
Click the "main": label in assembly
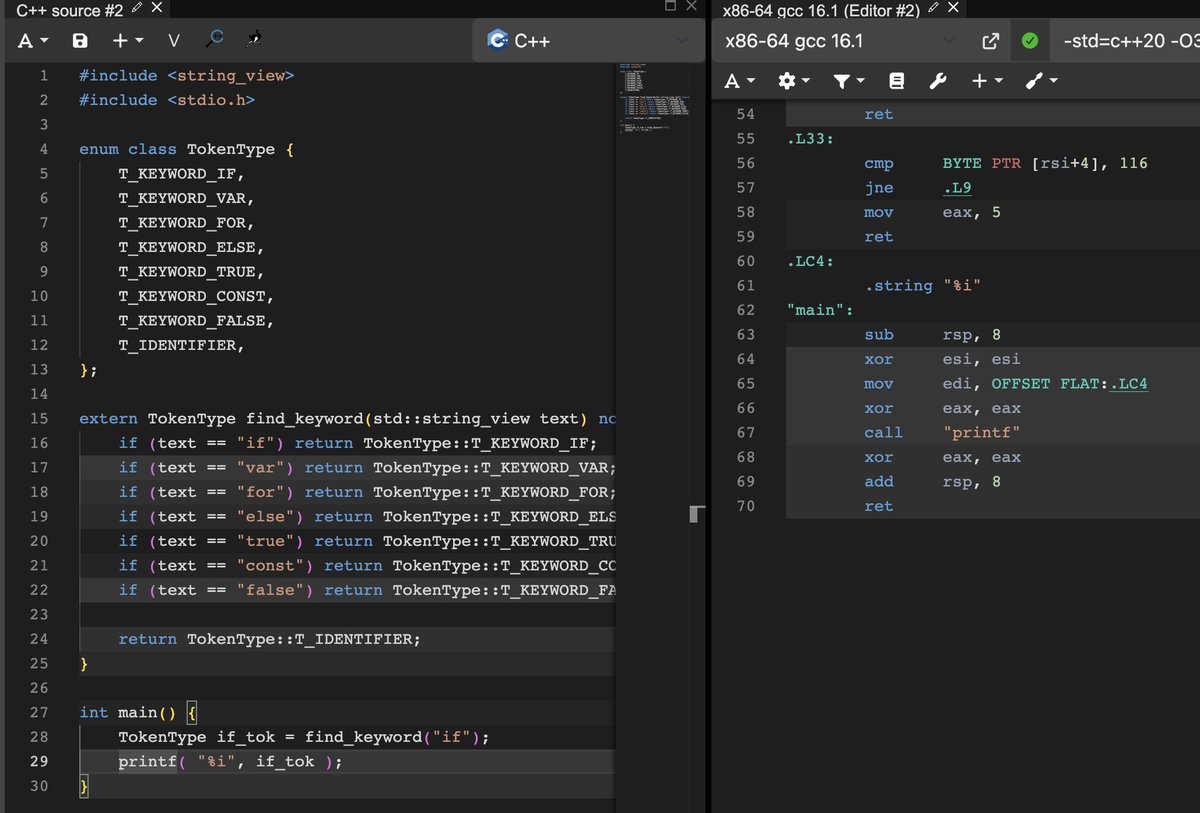pos(820,310)
